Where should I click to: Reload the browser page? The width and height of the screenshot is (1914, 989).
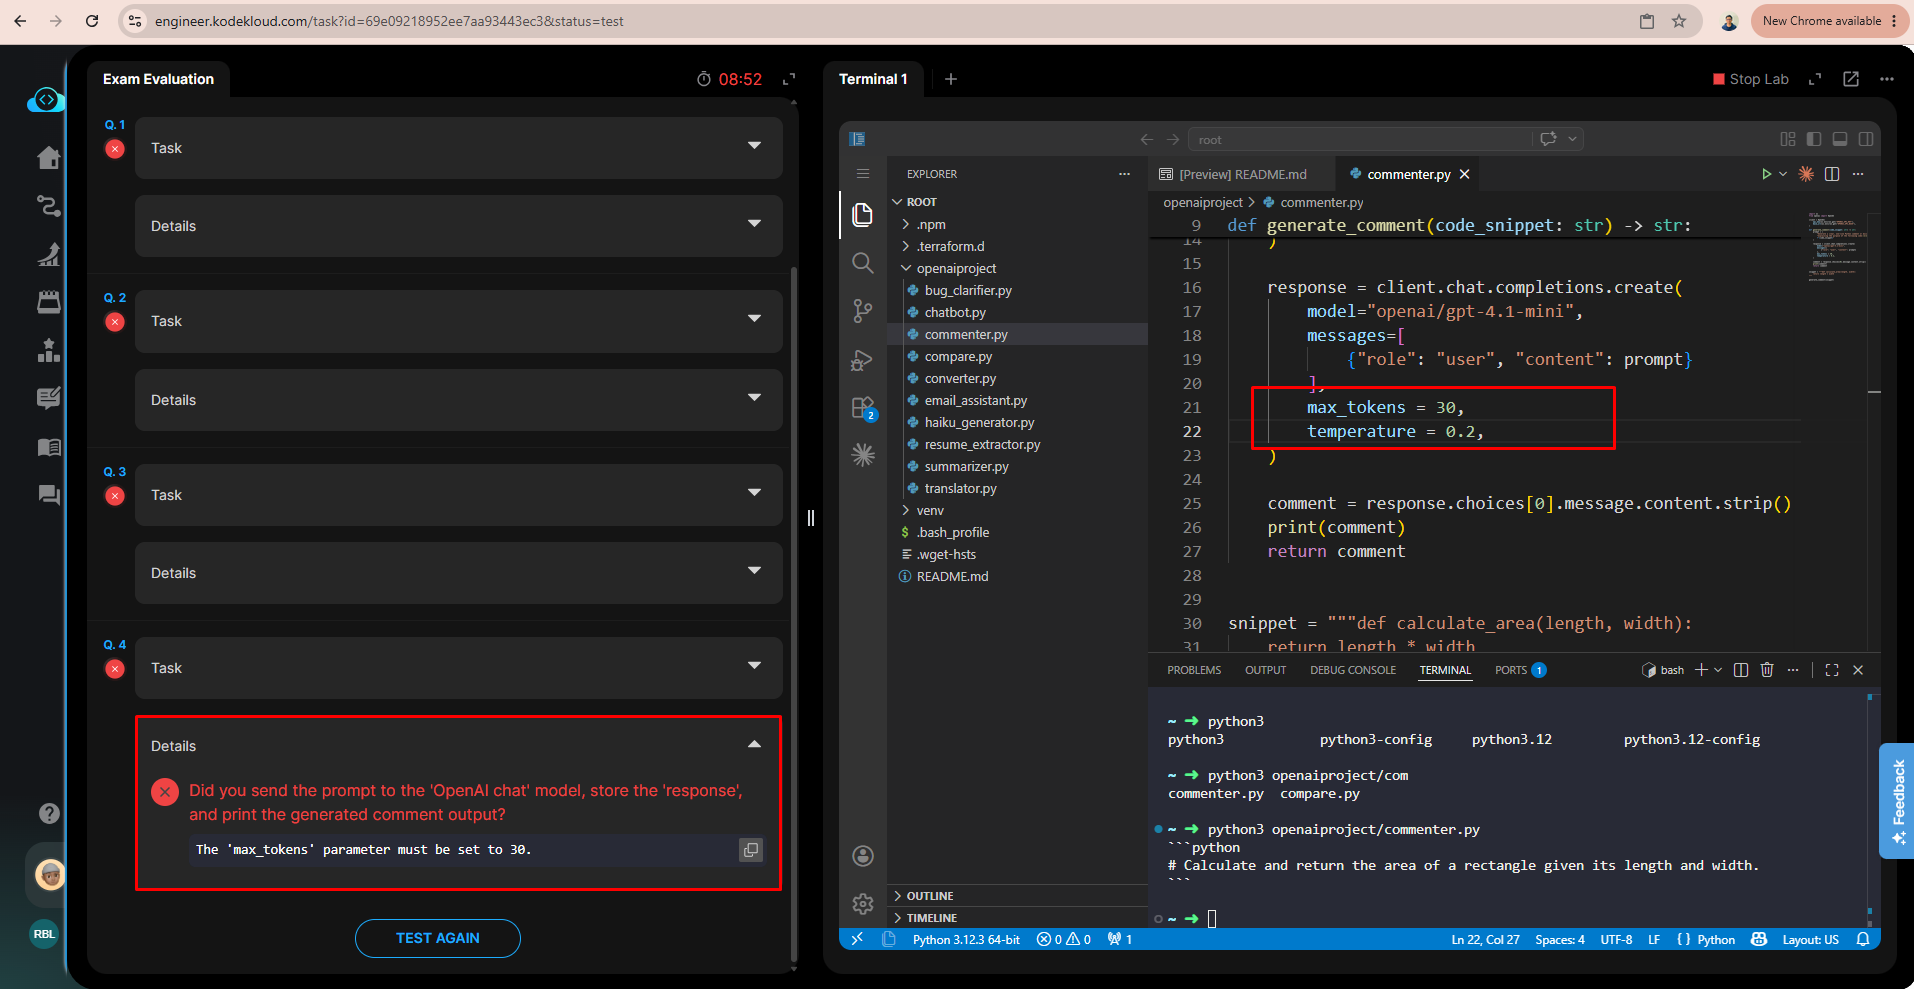pos(92,21)
